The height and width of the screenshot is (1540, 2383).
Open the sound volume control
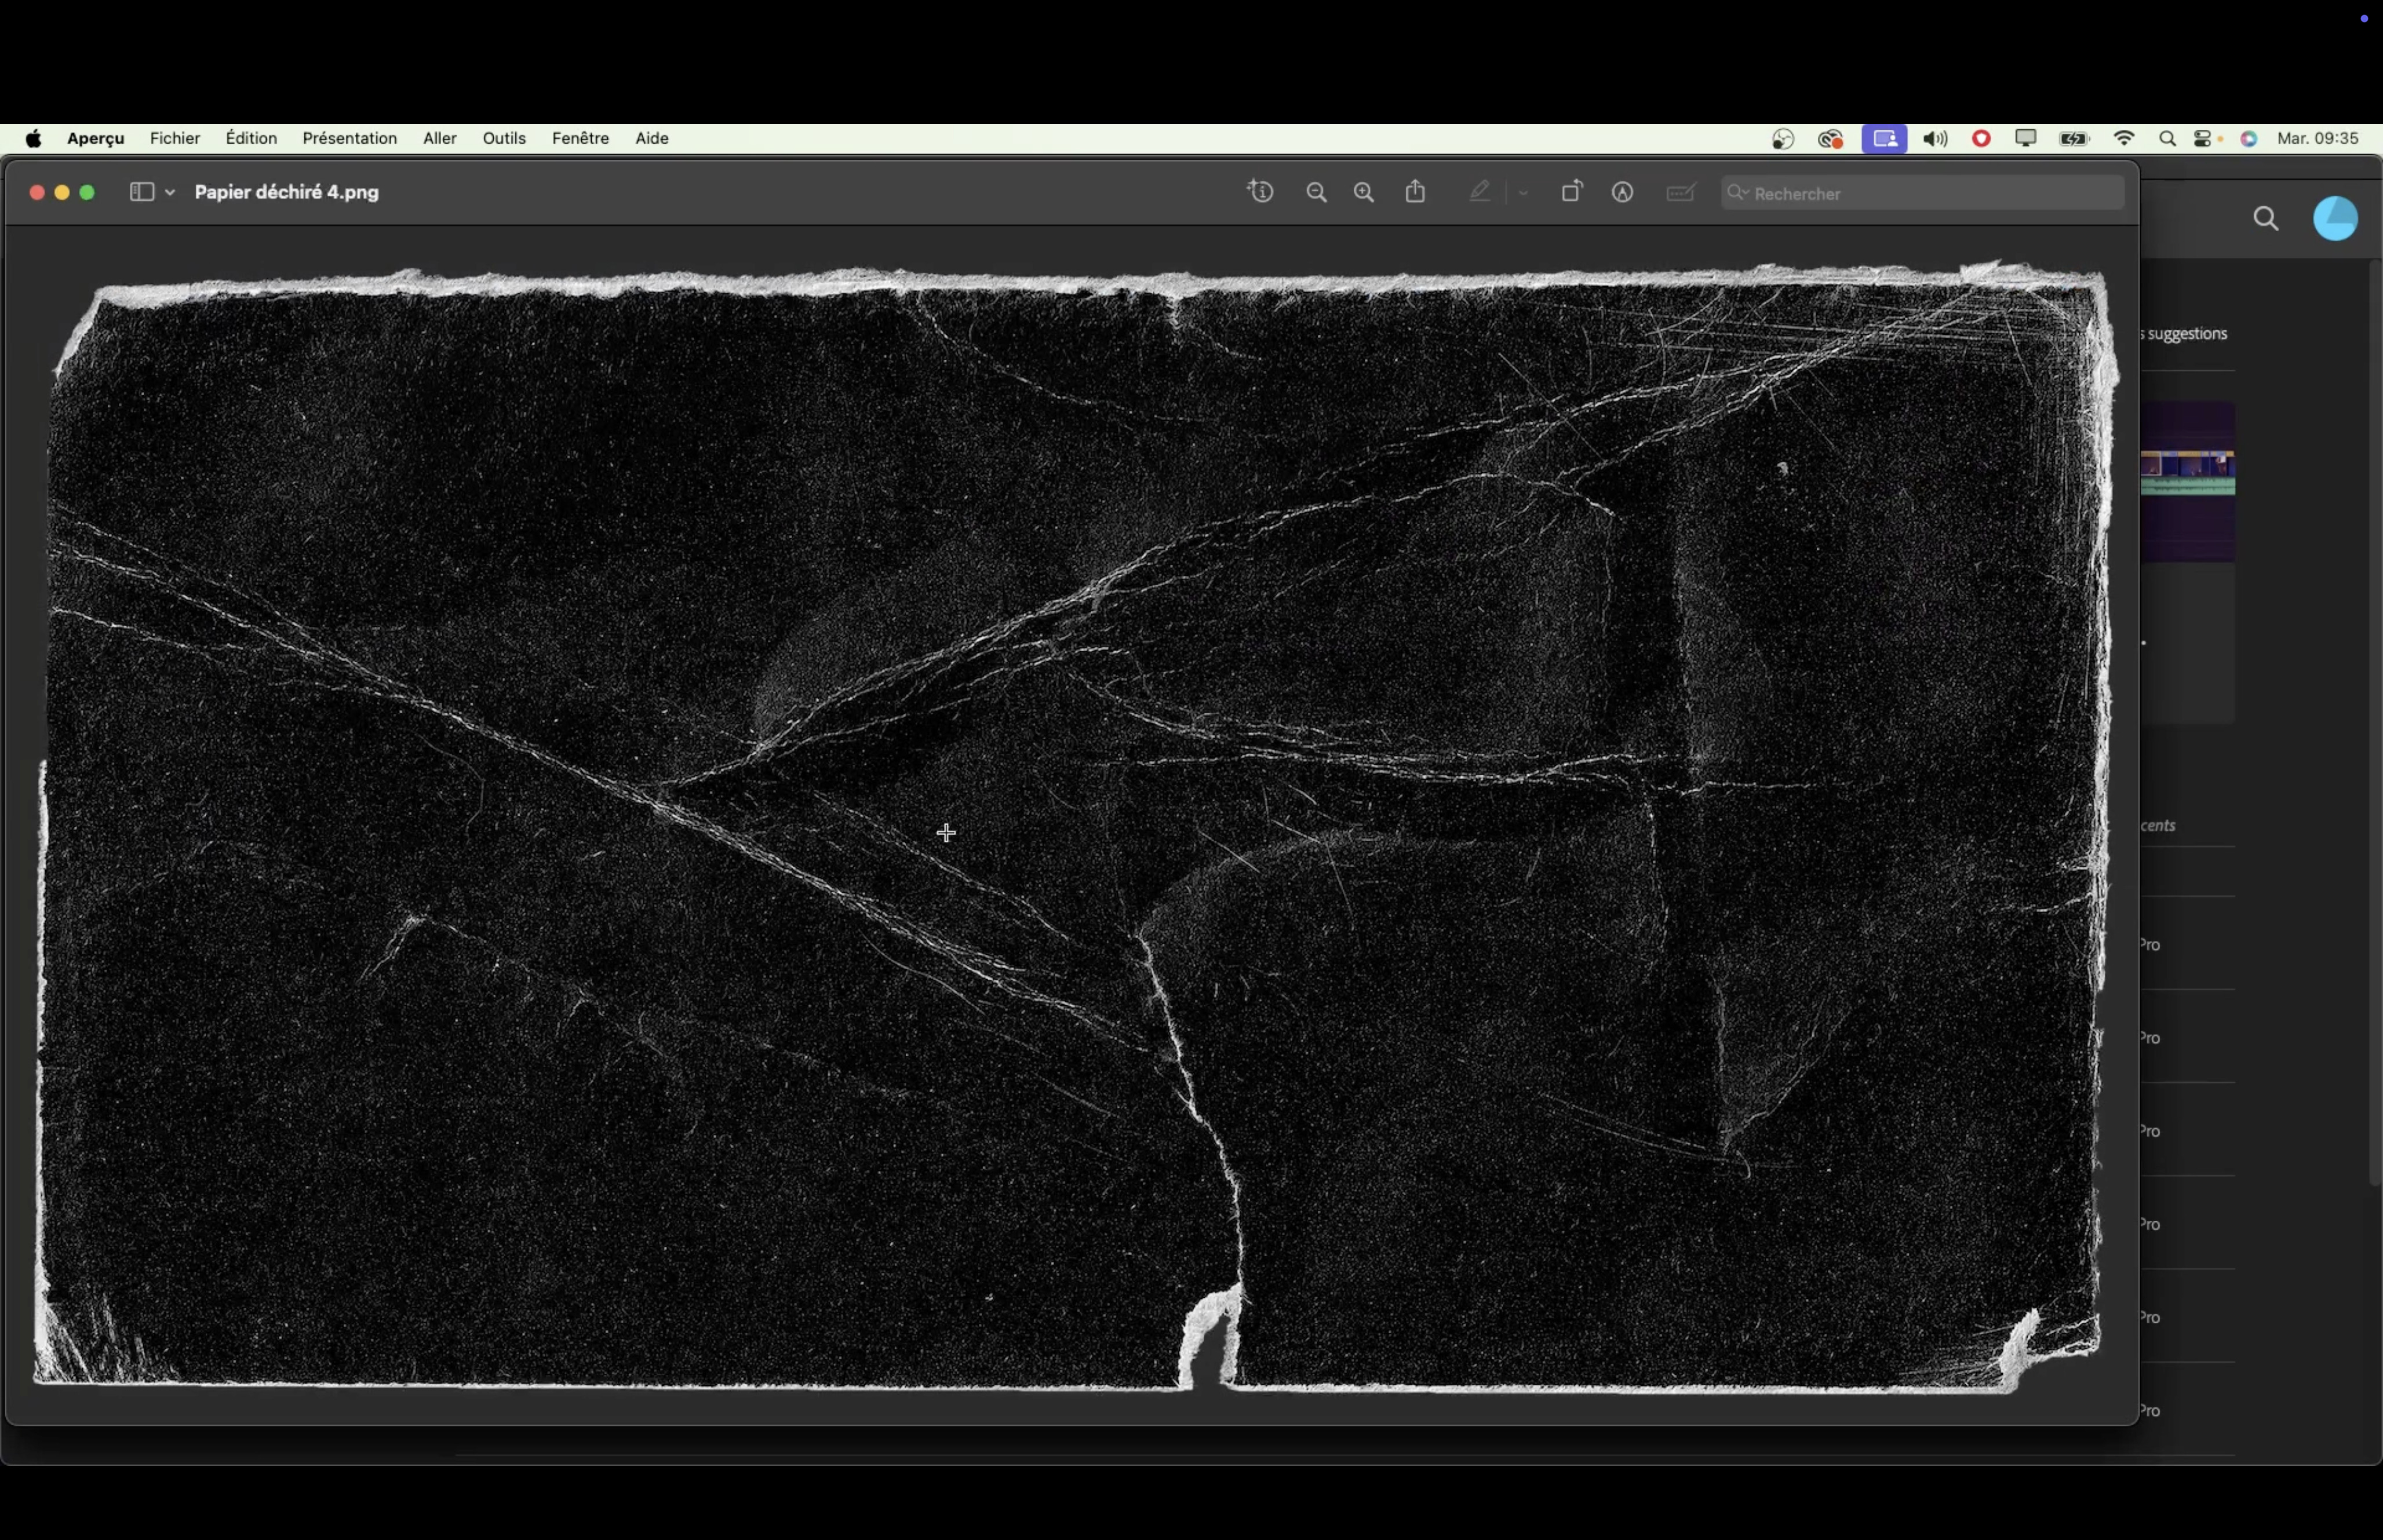[1934, 139]
